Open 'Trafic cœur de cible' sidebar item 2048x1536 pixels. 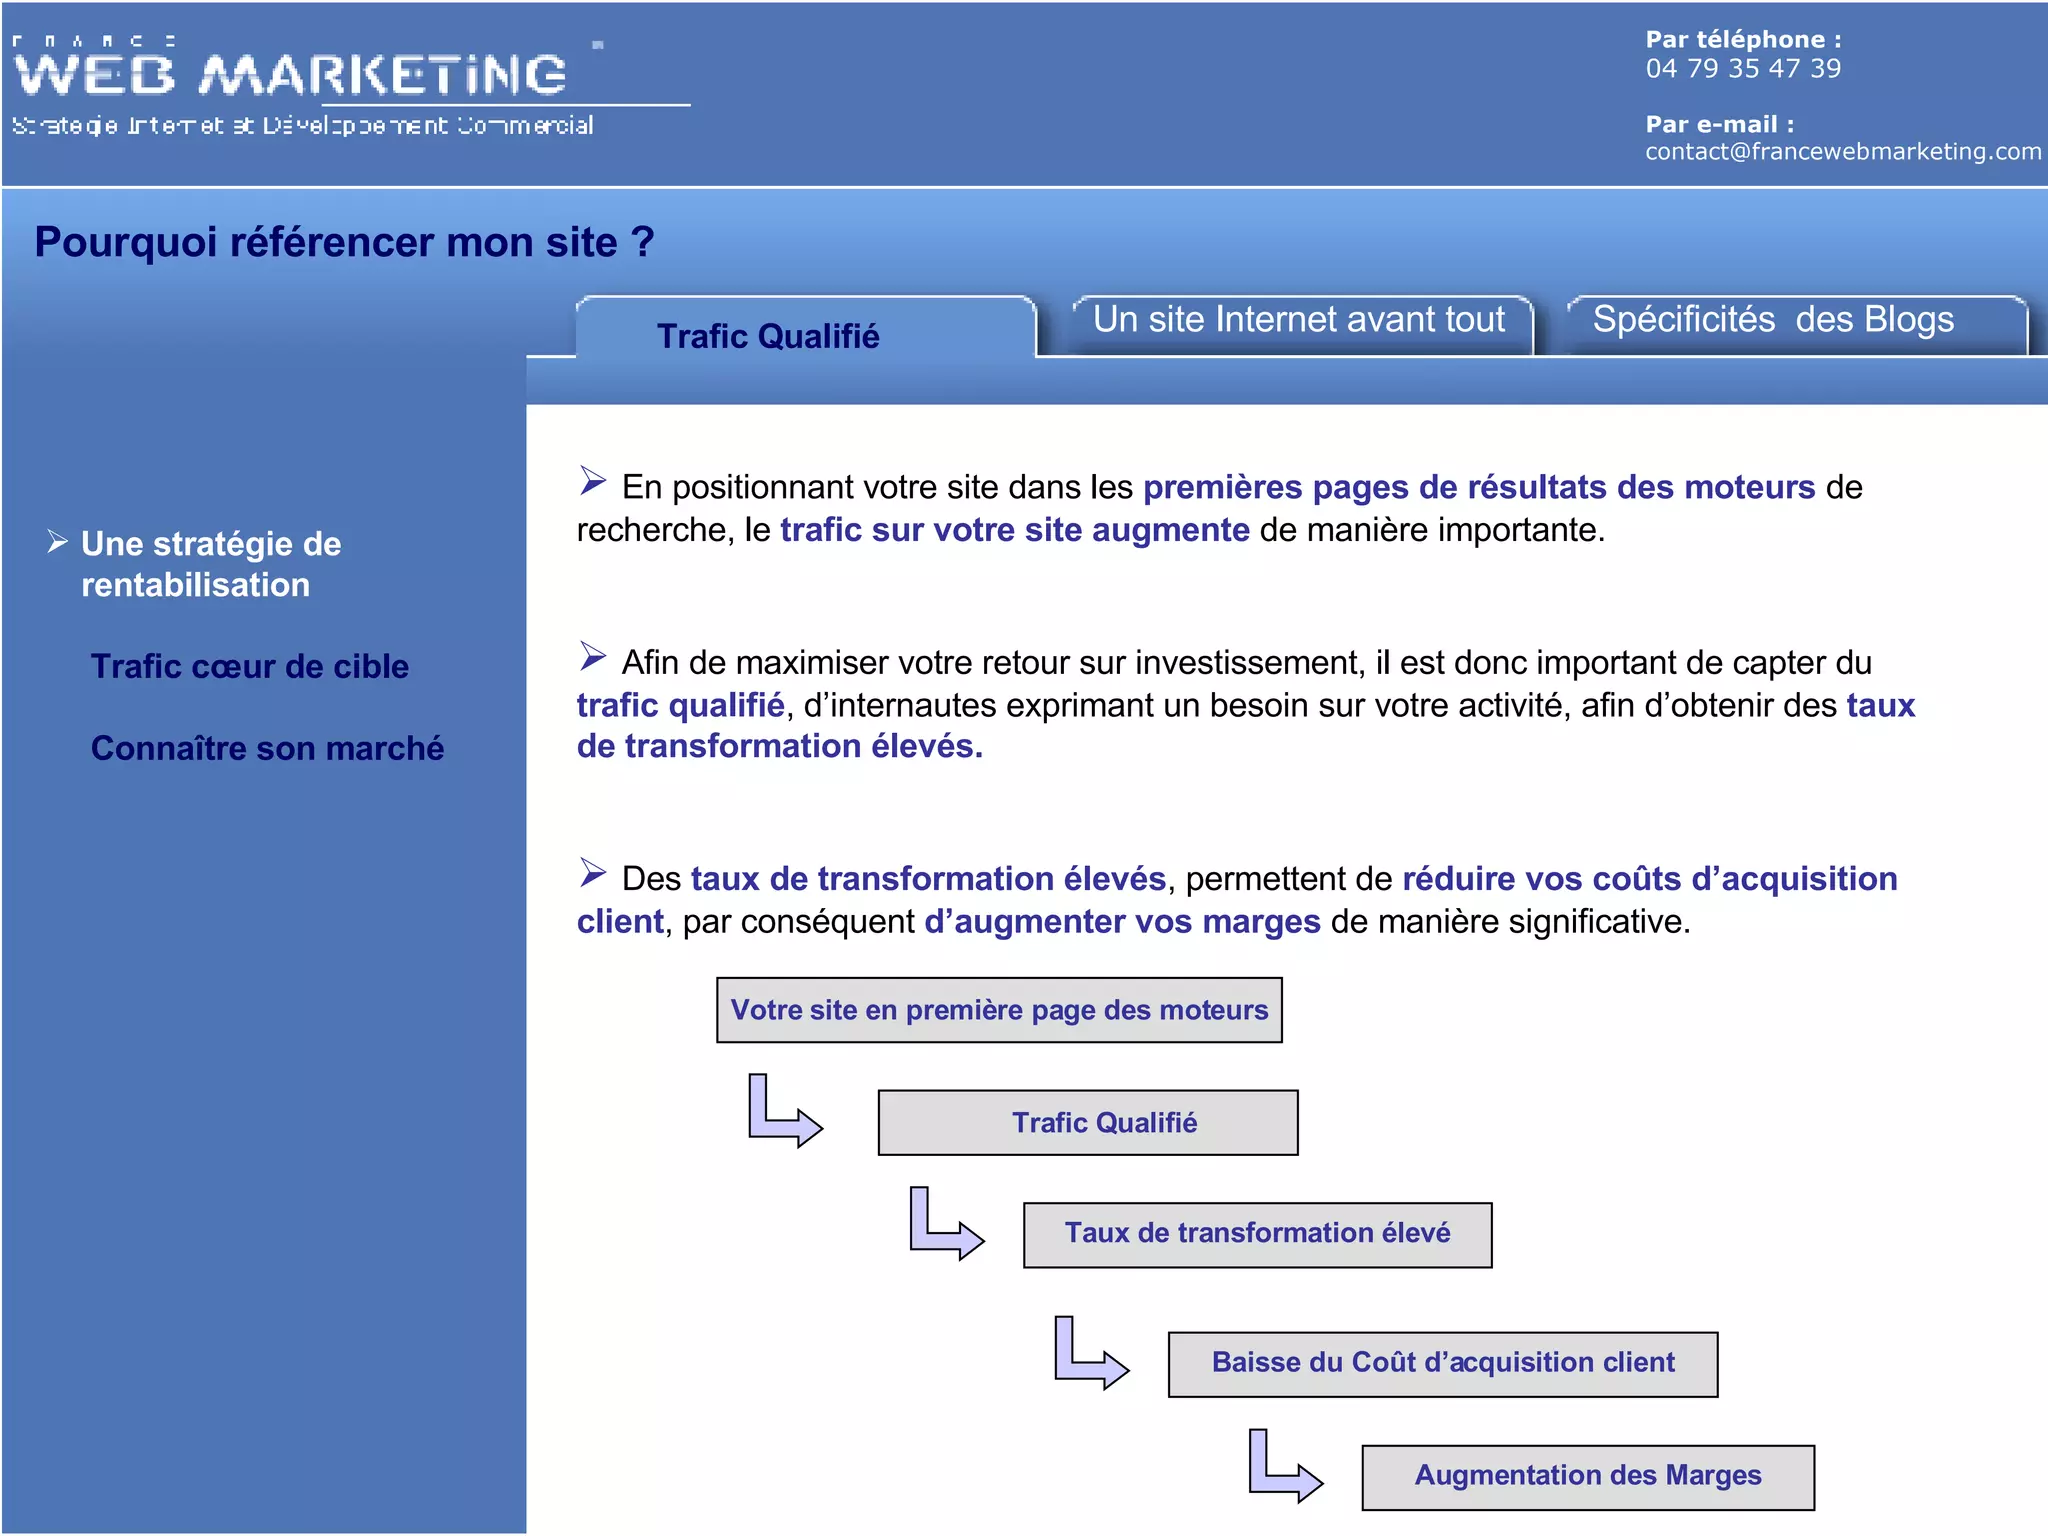pos(249,666)
